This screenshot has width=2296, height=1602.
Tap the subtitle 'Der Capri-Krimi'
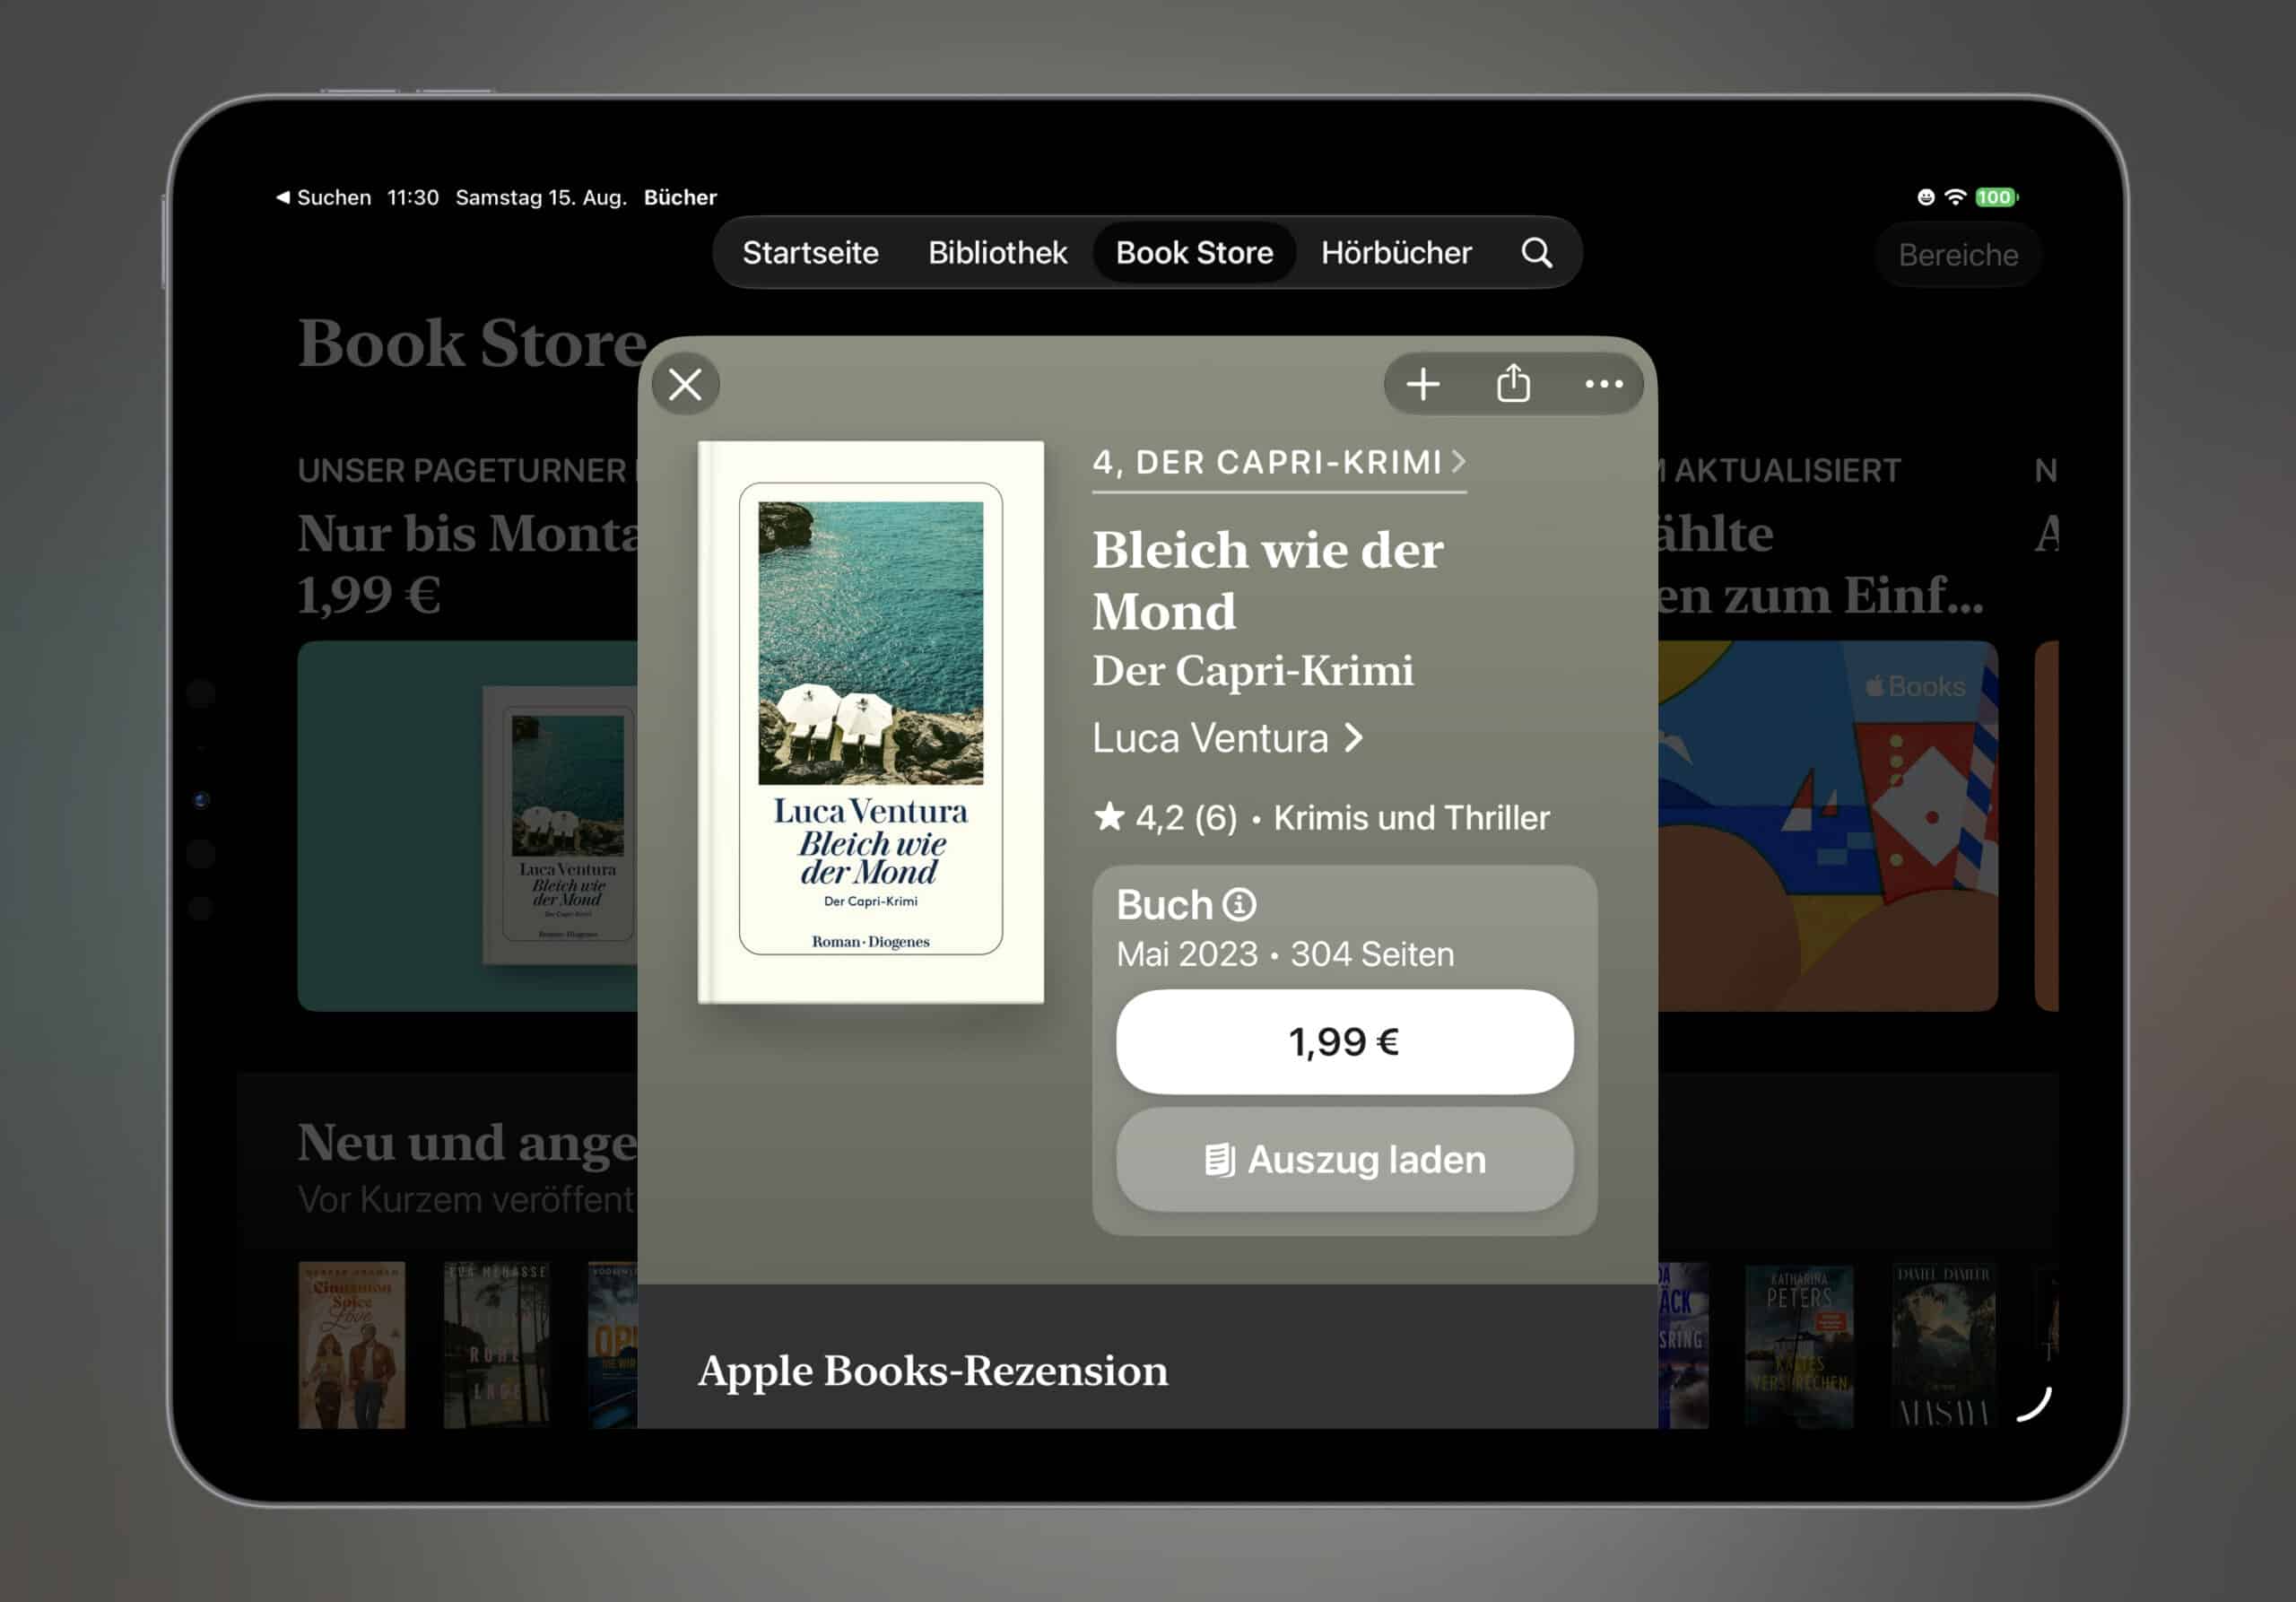pos(1252,670)
